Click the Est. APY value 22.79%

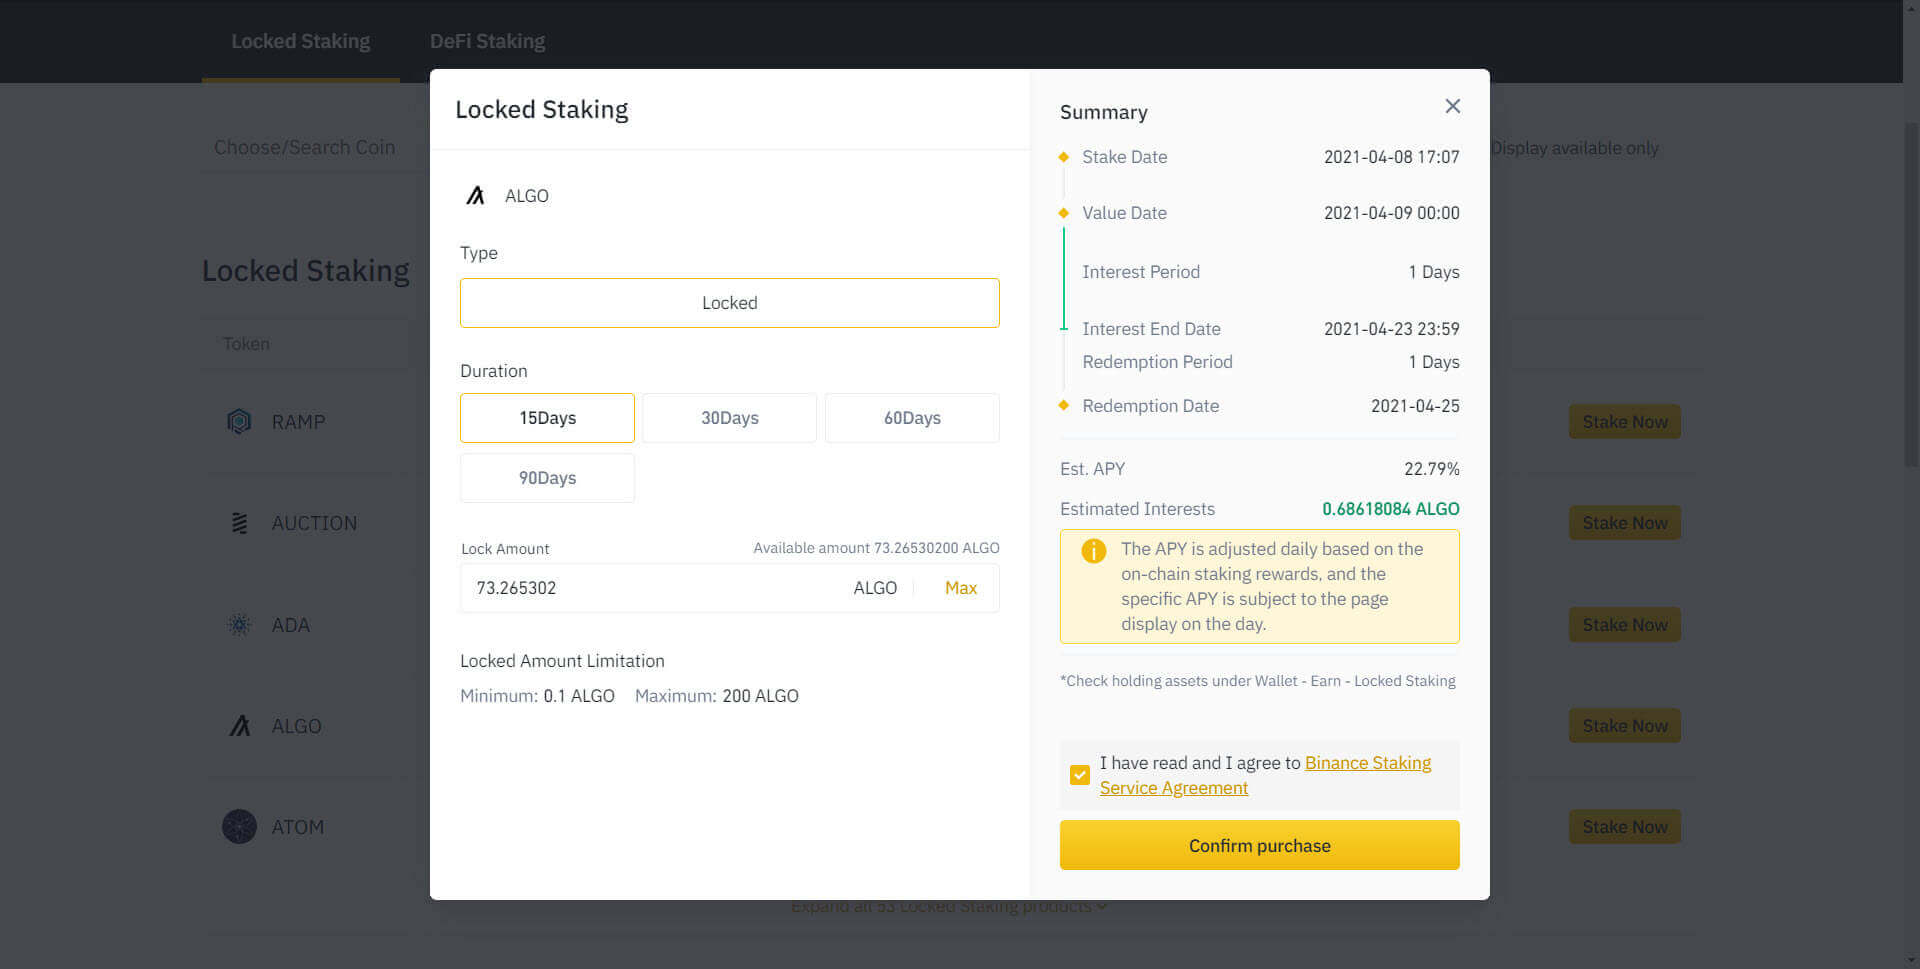click(x=1431, y=469)
